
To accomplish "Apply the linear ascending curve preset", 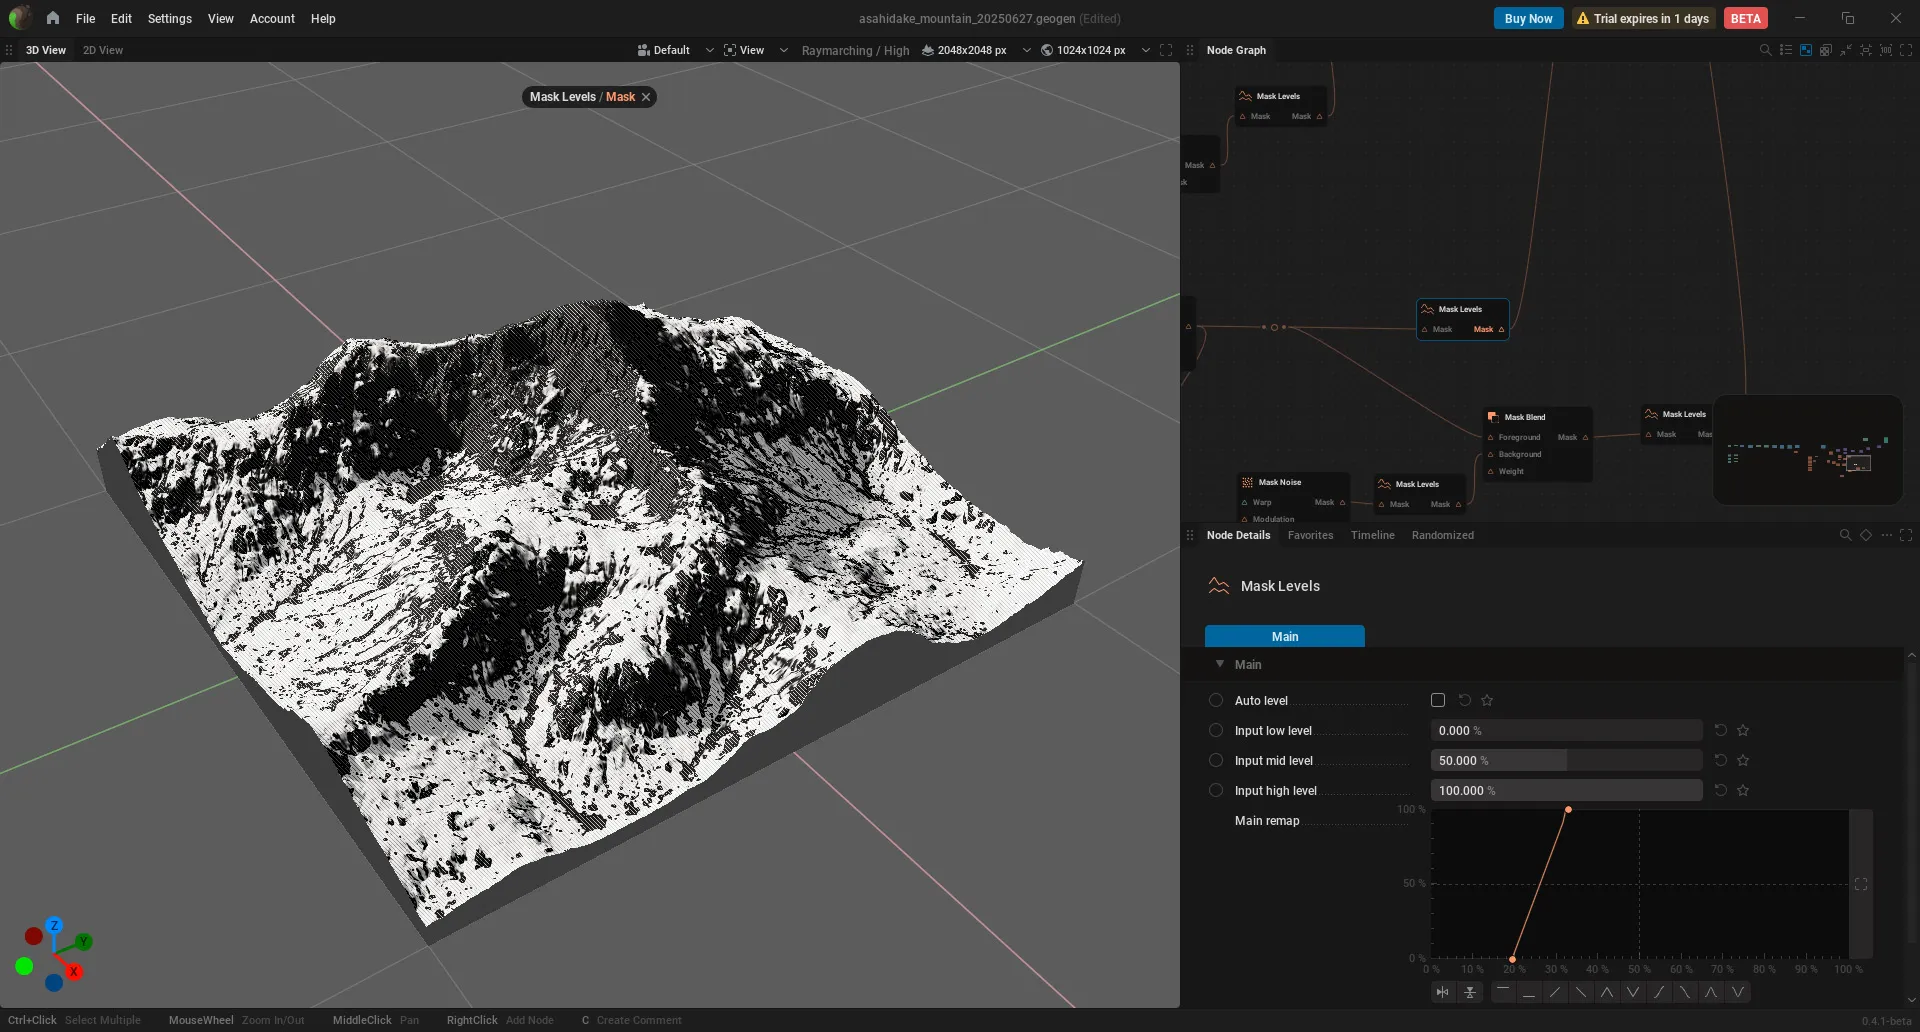I will point(1555,992).
